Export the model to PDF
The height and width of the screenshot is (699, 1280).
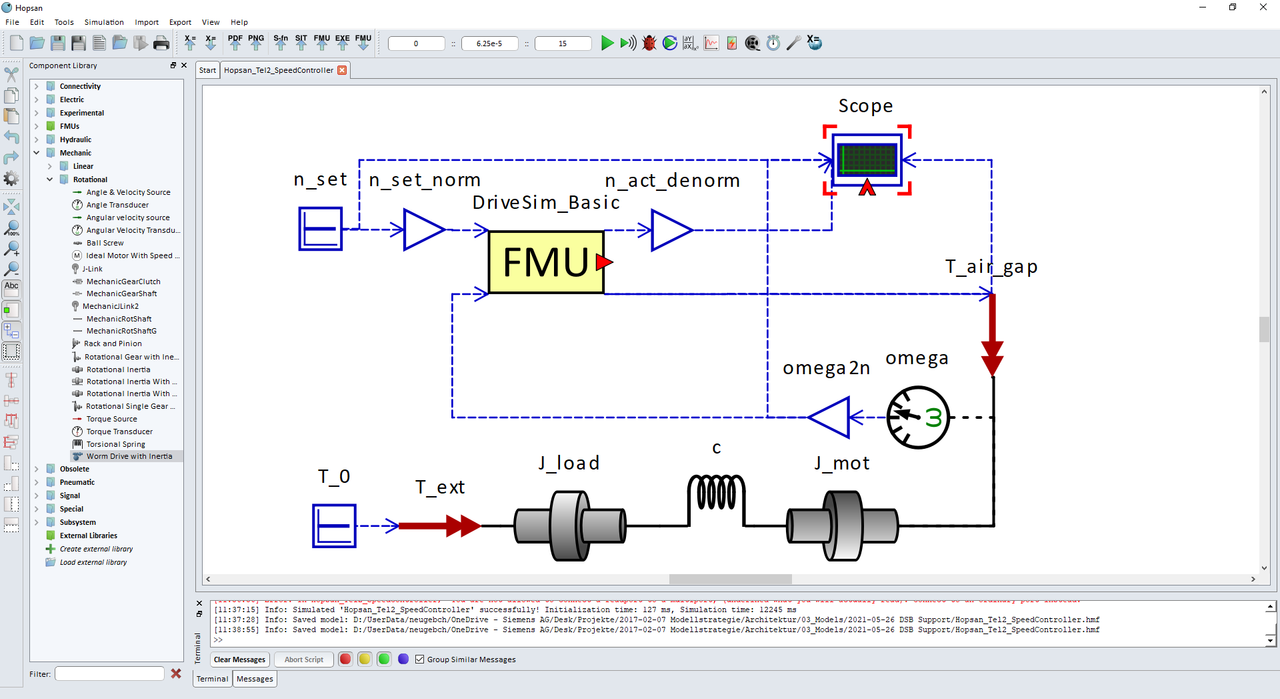(x=235, y=42)
